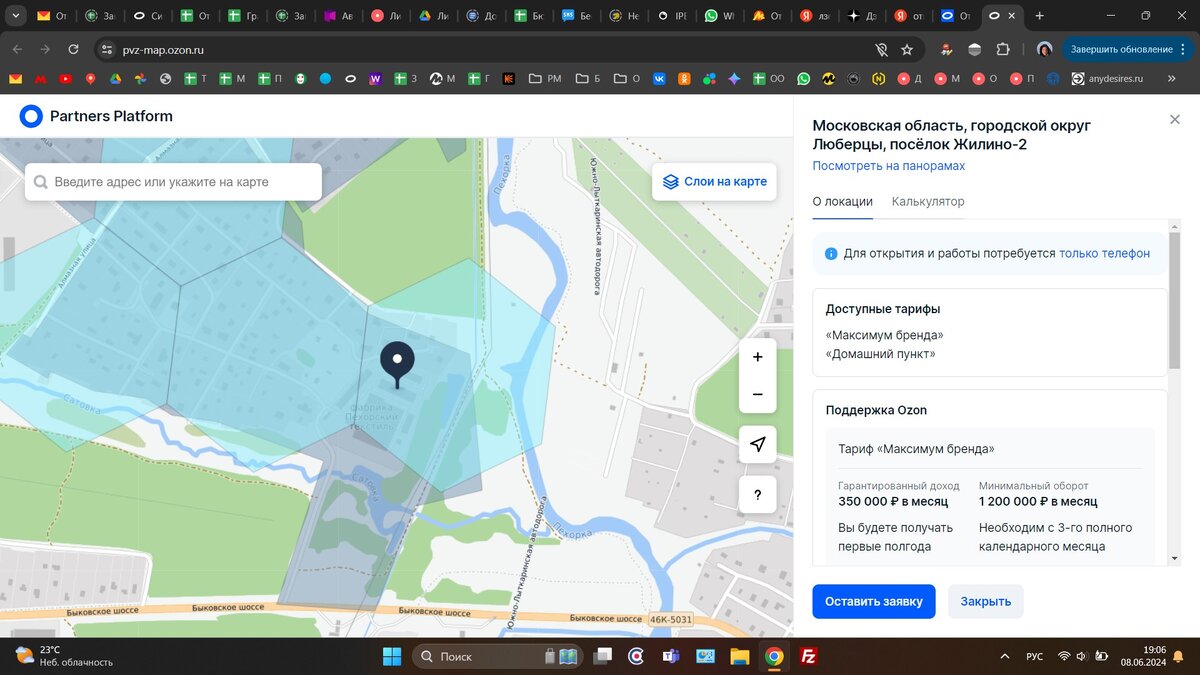
Task: Switch to the WhatsApp browser tab
Action: point(717,16)
